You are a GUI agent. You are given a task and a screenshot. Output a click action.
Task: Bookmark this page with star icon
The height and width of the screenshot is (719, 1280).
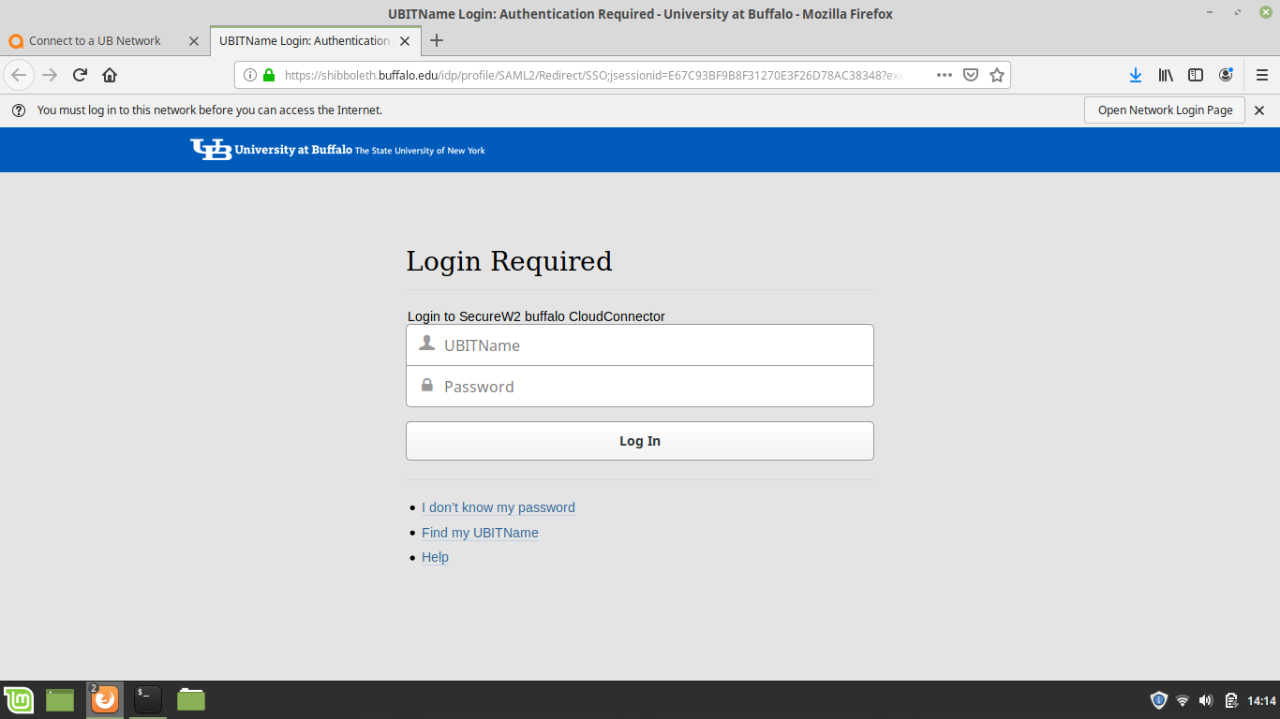coord(997,75)
